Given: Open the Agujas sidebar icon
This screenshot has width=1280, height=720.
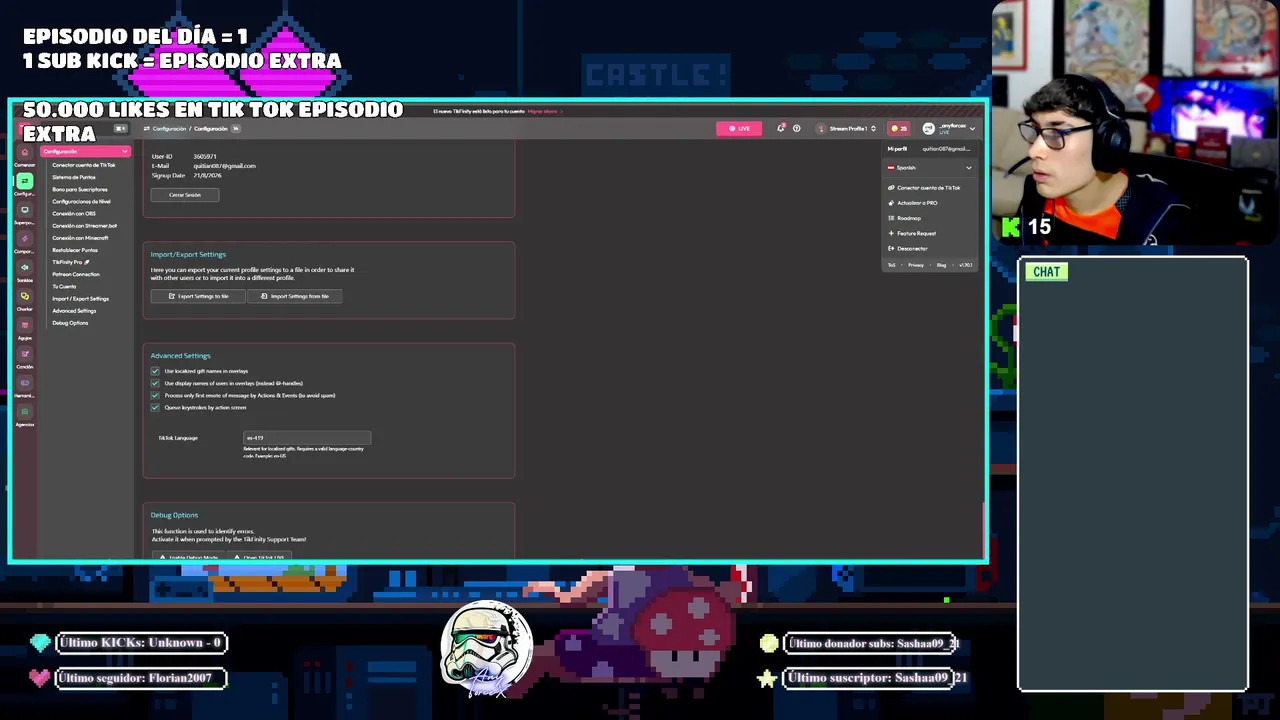Looking at the screenshot, I should click(x=25, y=325).
